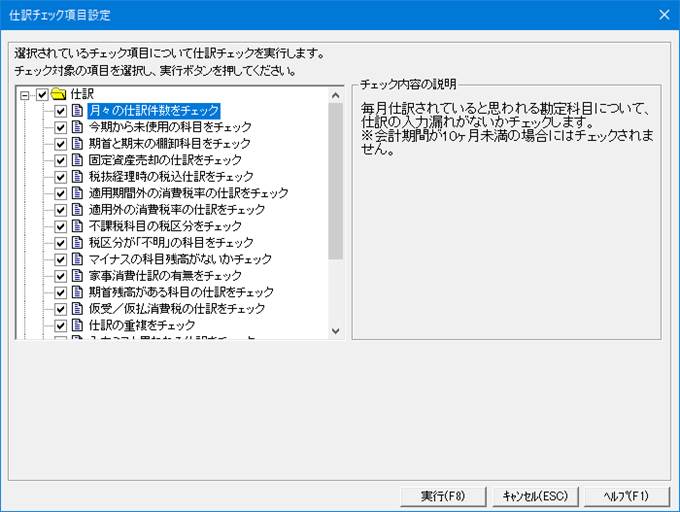Select 仕訳の重複をチェック item
Viewport: 680px width, 512px height.
pyautogui.click(x=142, y=326)
